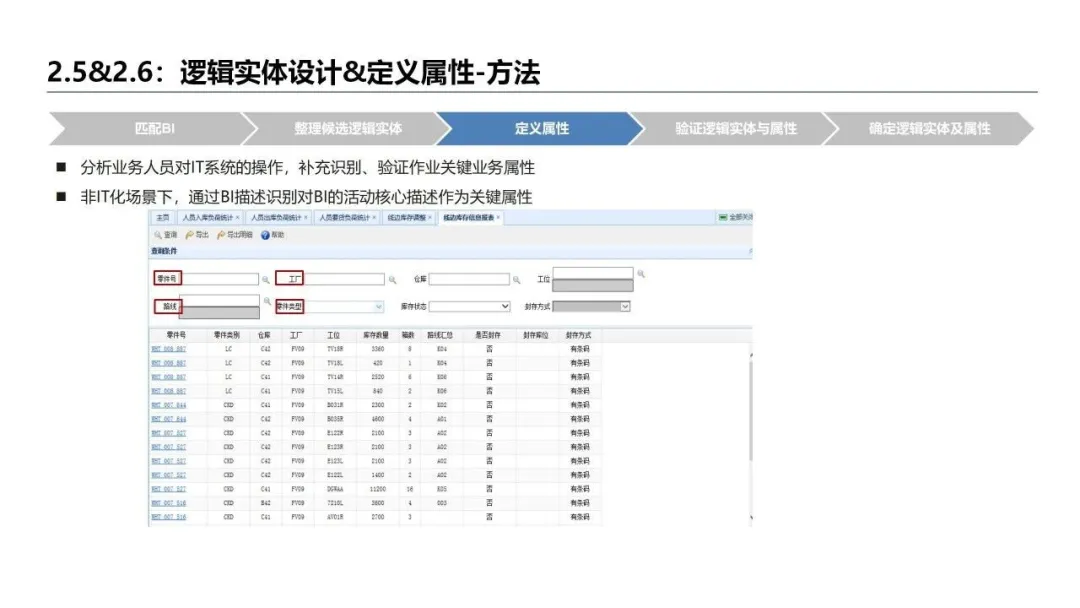Click into the 零件号 input field
Screen dimensions: 1080x608
tap(220, 280)
